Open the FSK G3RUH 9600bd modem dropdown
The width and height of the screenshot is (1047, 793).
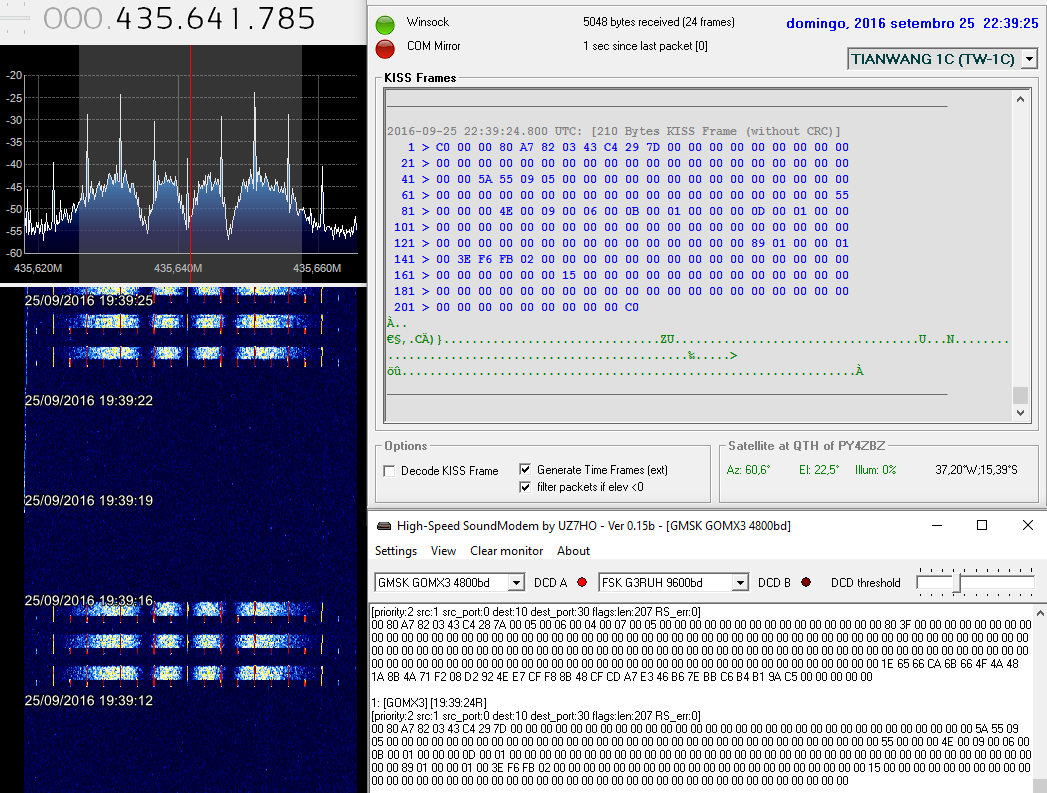coord(740,583)
